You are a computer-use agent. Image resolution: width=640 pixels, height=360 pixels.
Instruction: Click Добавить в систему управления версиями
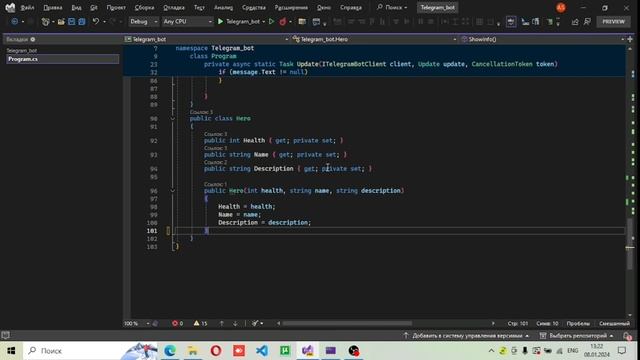tap(467, 336)
